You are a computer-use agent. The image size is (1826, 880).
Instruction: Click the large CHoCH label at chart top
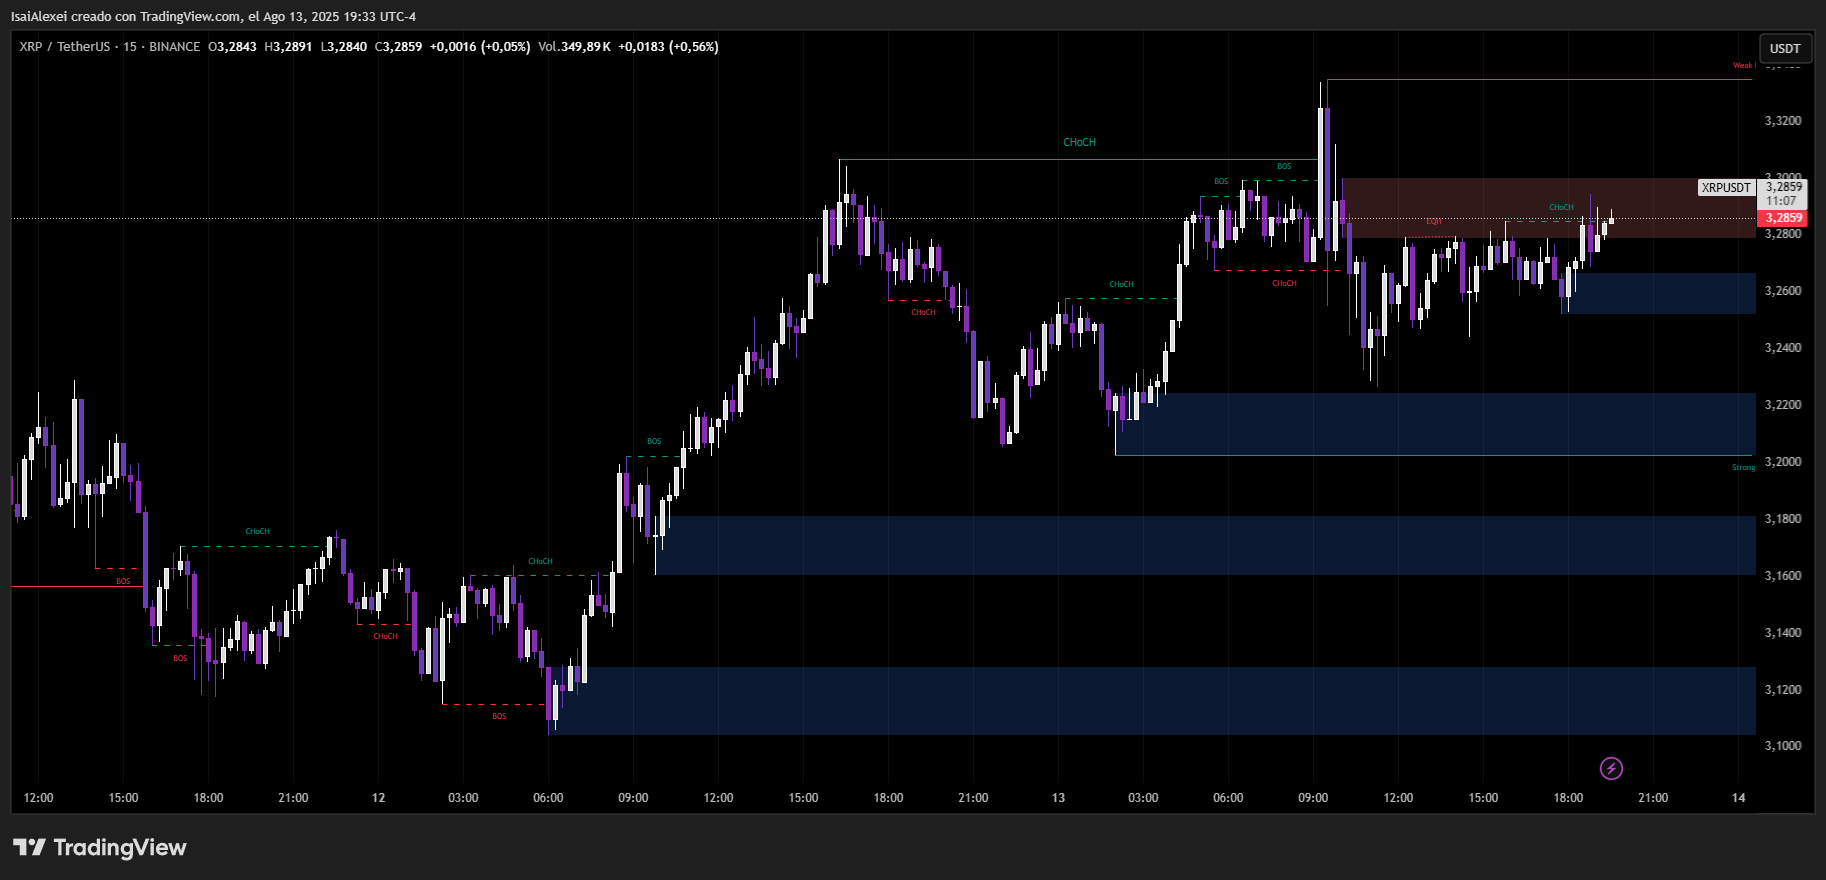pyautogui.click(x=1079, y=143)
